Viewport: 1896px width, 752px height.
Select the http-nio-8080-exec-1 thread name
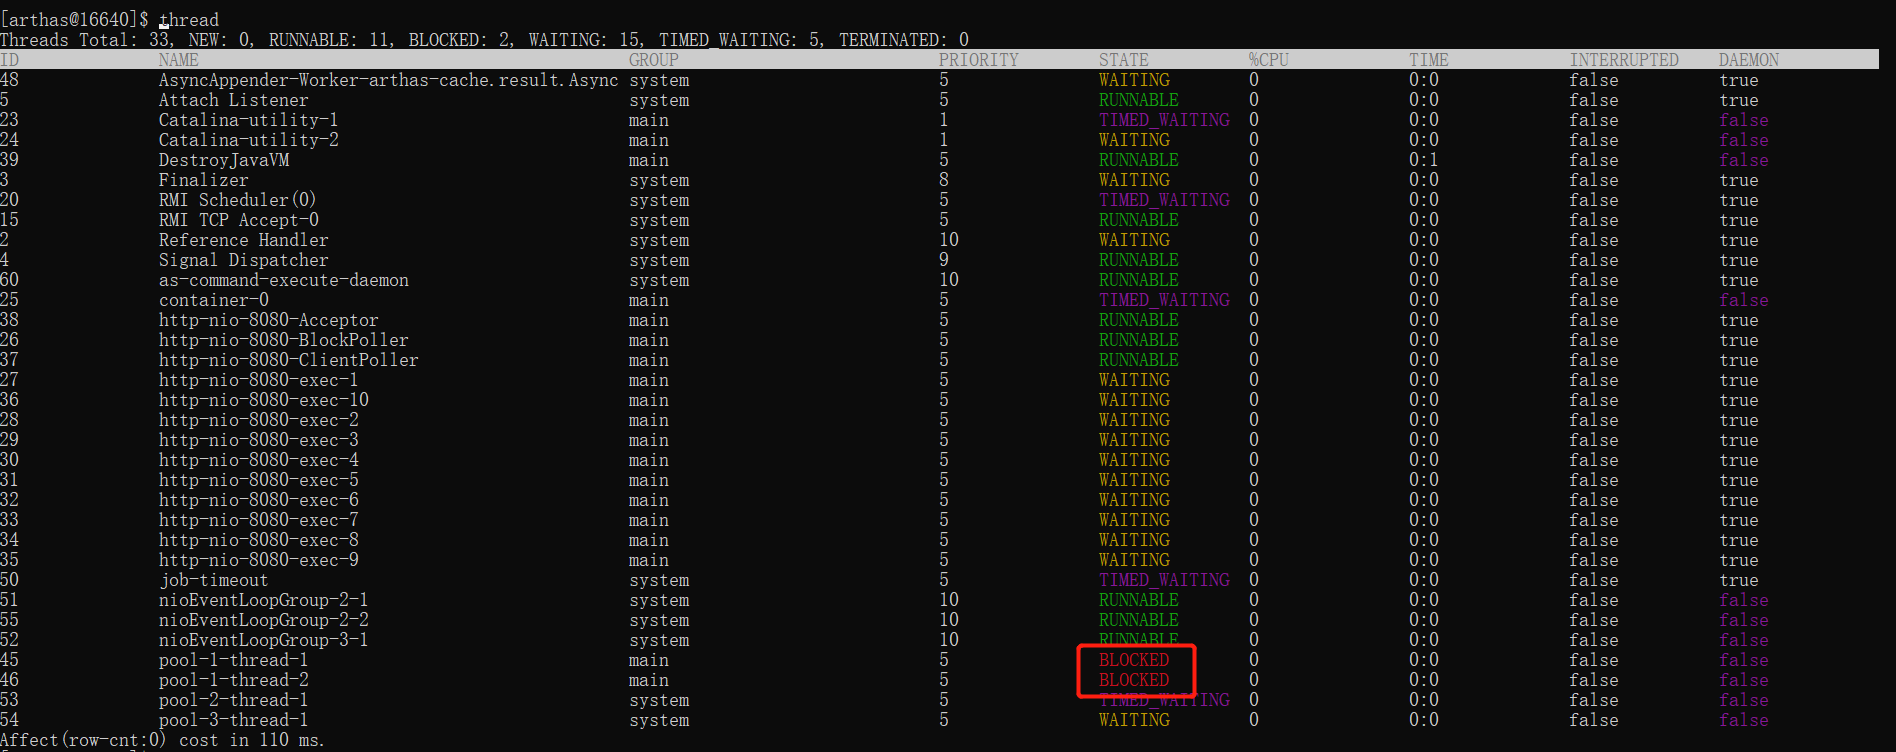(259, 380)
